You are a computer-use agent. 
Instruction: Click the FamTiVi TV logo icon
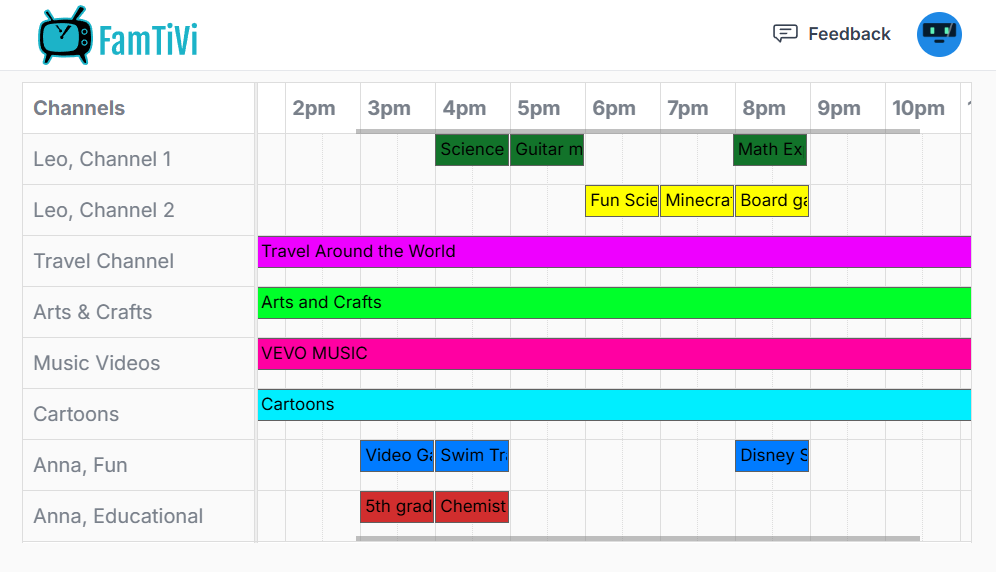click(65, 36)
